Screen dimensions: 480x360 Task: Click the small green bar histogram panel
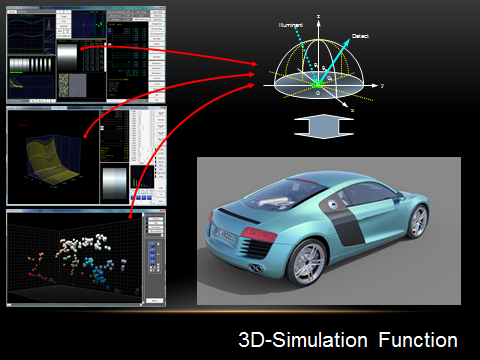(142, 177)
